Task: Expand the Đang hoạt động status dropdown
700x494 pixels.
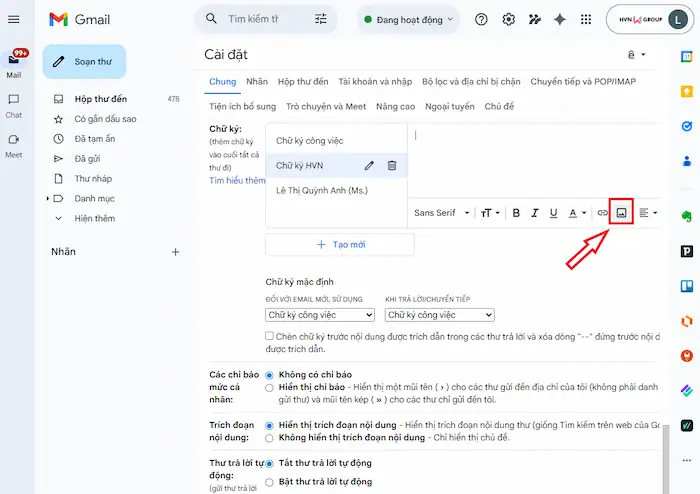Action: (409, 19)
